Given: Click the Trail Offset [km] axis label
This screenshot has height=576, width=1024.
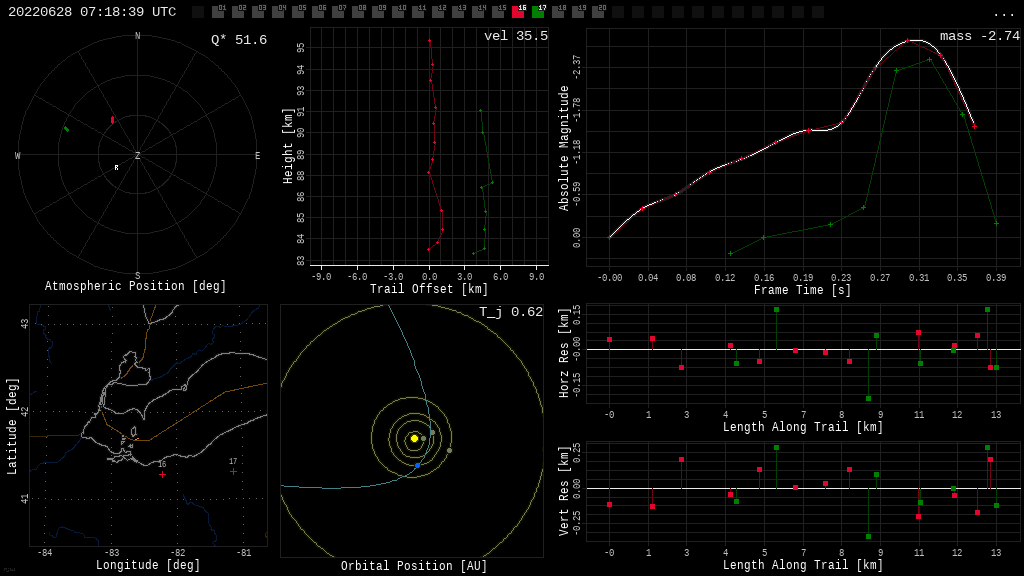Looking at the screenshot, I should pyautogui.click(x=429, y=289).
